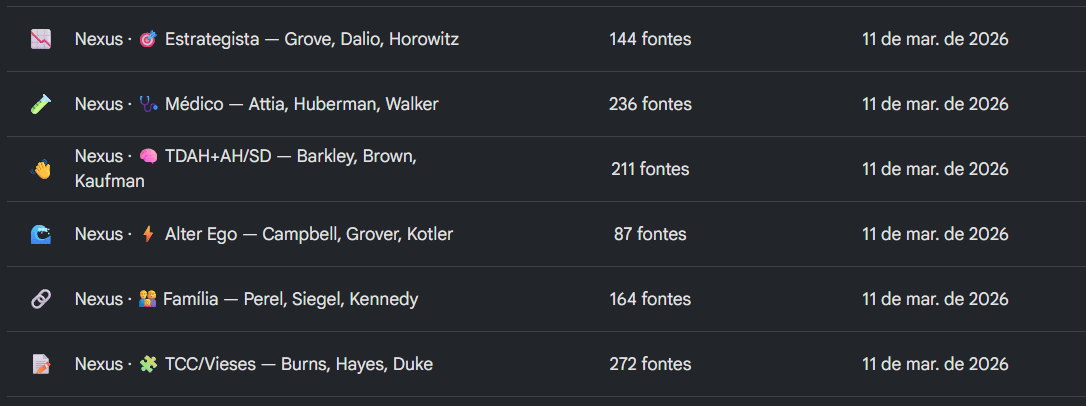1086x406 pixels.
Task: Click the date in the 236 fontes row
Action: point(935,105)
